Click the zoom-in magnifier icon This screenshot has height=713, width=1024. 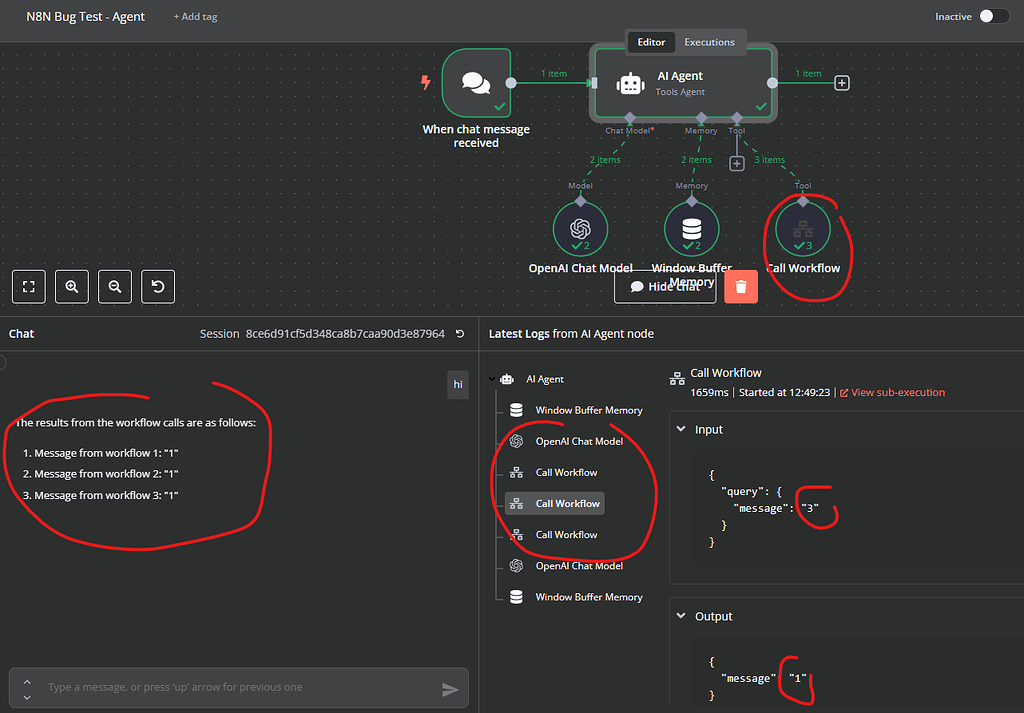coord(71,287)
